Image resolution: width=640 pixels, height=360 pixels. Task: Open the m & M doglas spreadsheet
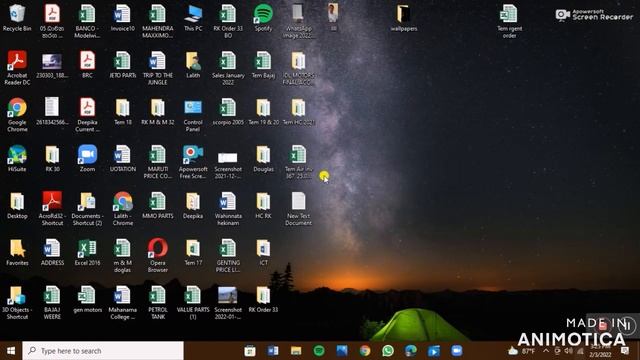(122, 256)
